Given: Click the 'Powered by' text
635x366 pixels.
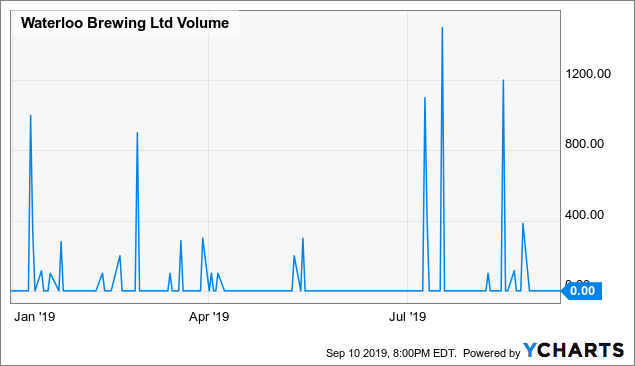Looking at the screenshot, I should 491,353.
